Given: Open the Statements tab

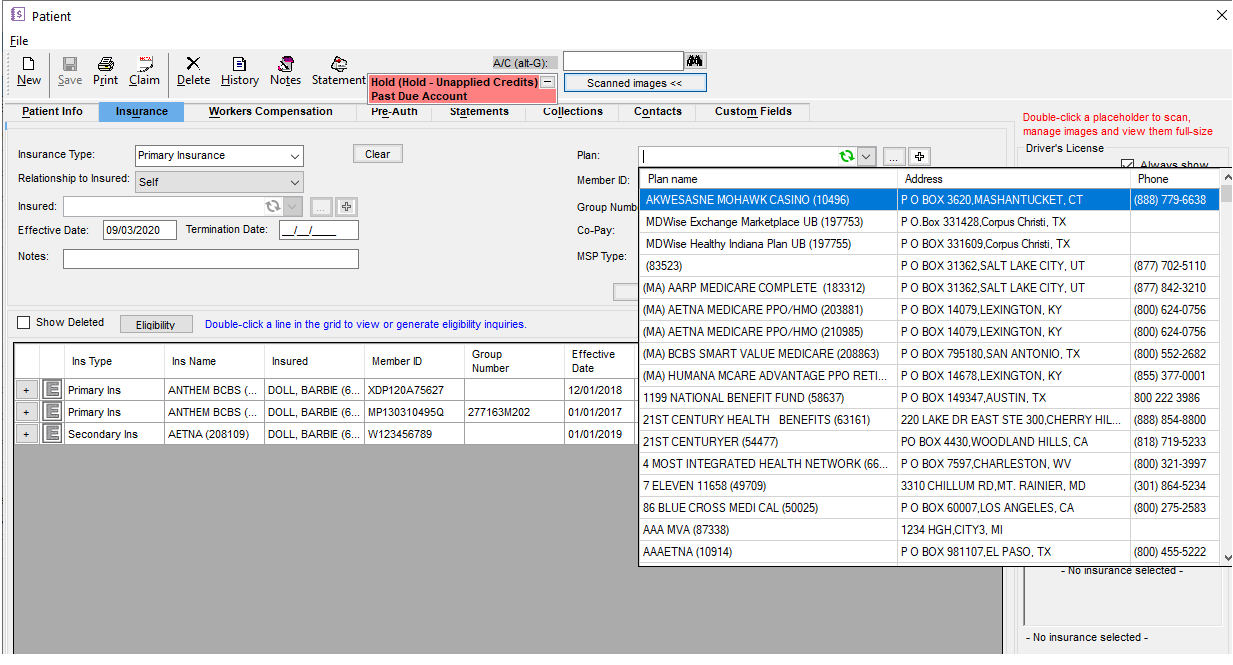Looking at the screenshot, I should point(479,112).
